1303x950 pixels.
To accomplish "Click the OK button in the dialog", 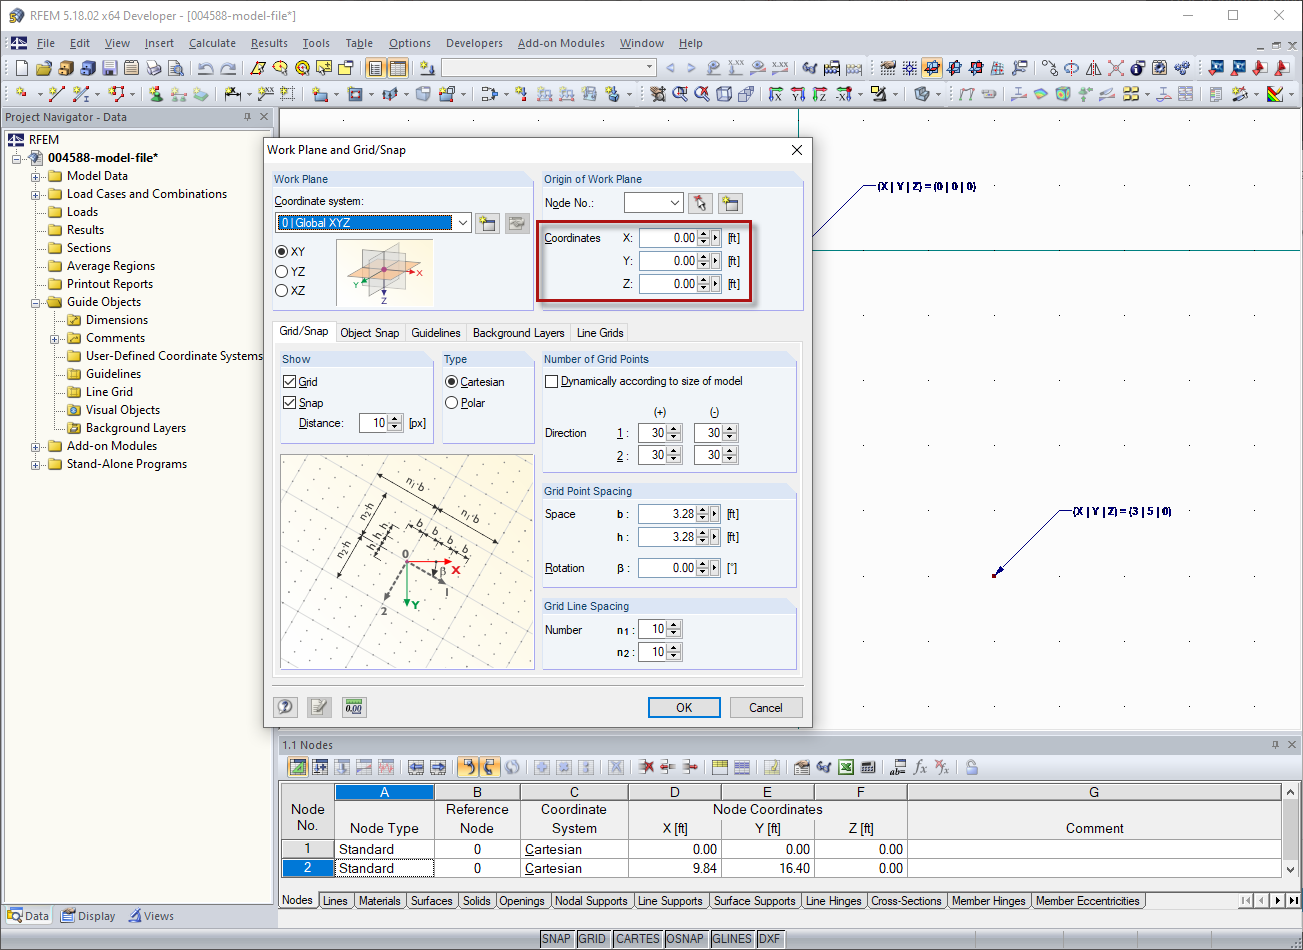I will tap(684, 707).
